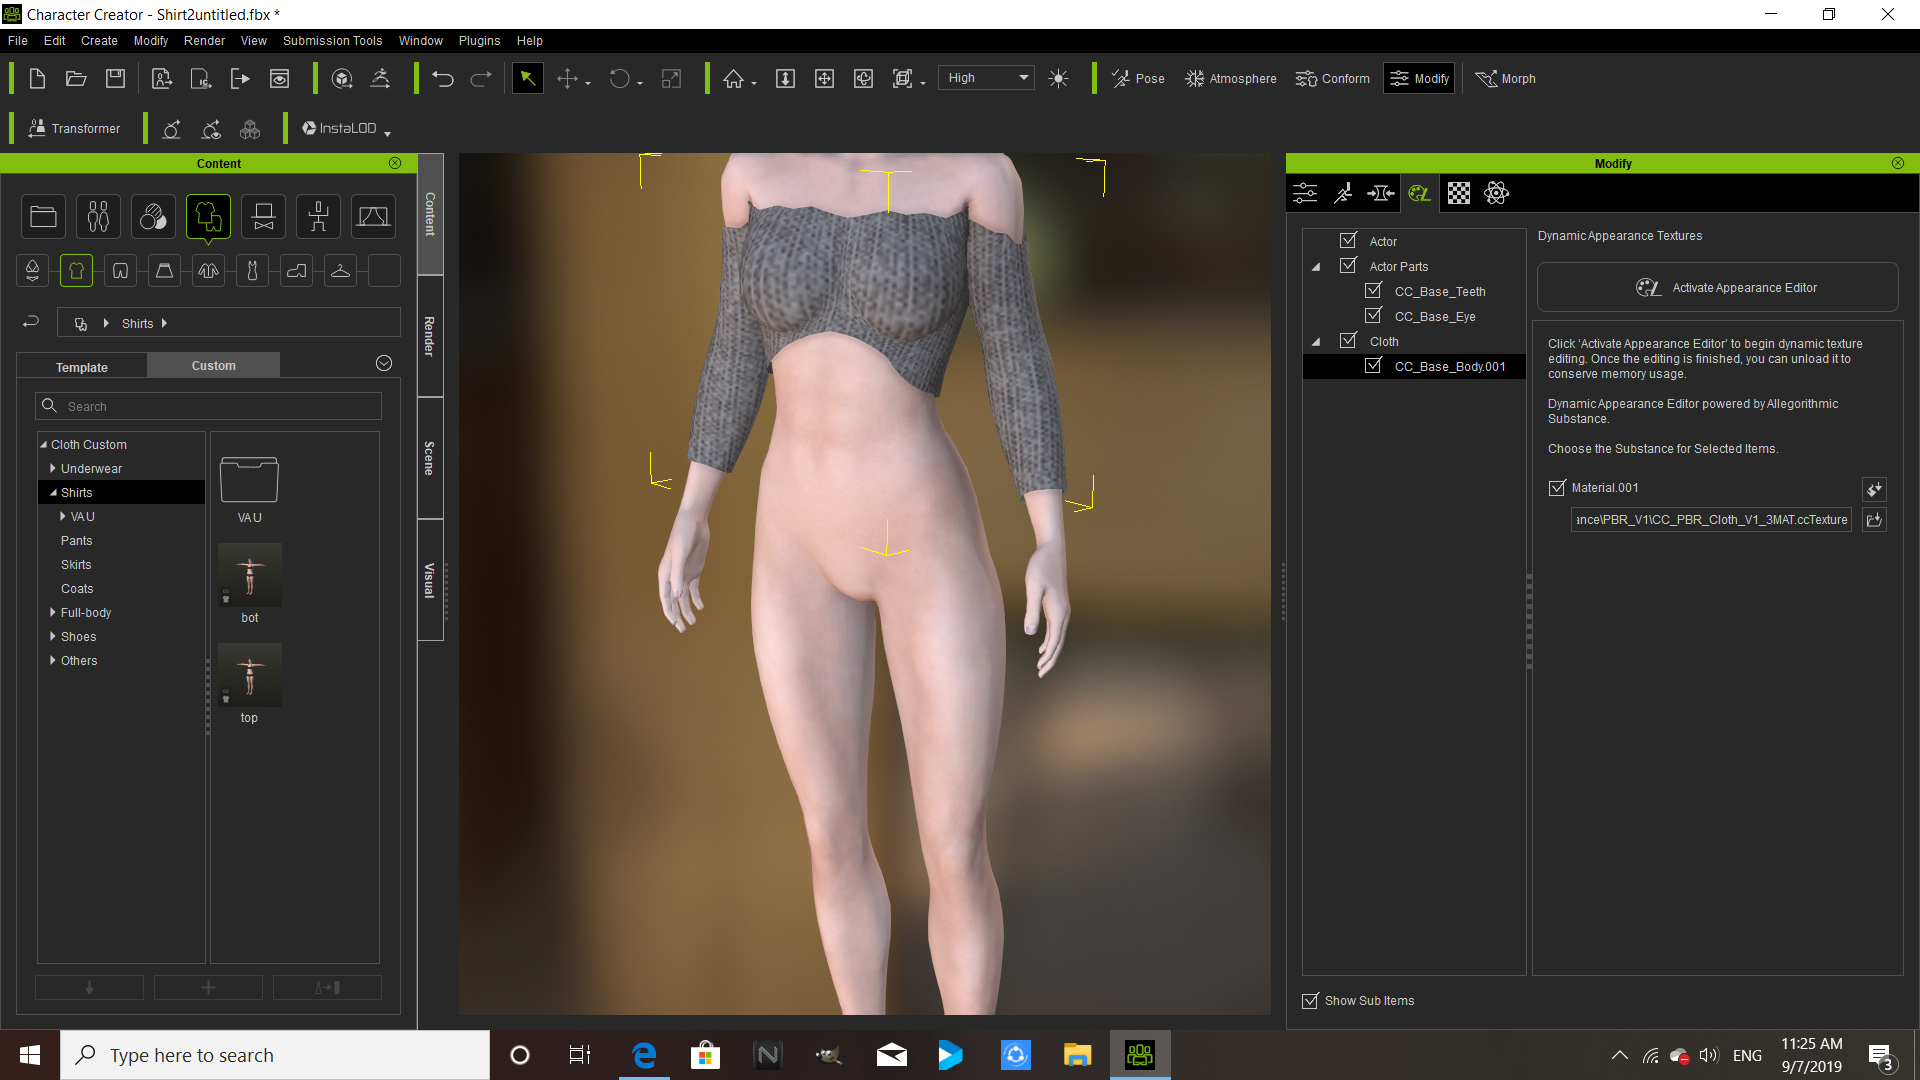Toggle the Actor Parts checkbox
This screenshot has height=1080, width=1920.
1348,266
